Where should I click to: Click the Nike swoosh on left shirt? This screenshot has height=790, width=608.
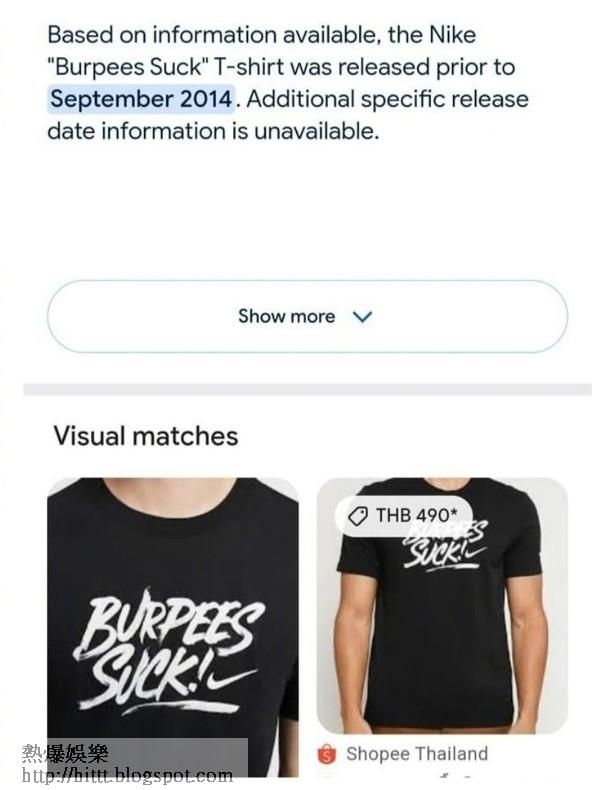(232, 681)
